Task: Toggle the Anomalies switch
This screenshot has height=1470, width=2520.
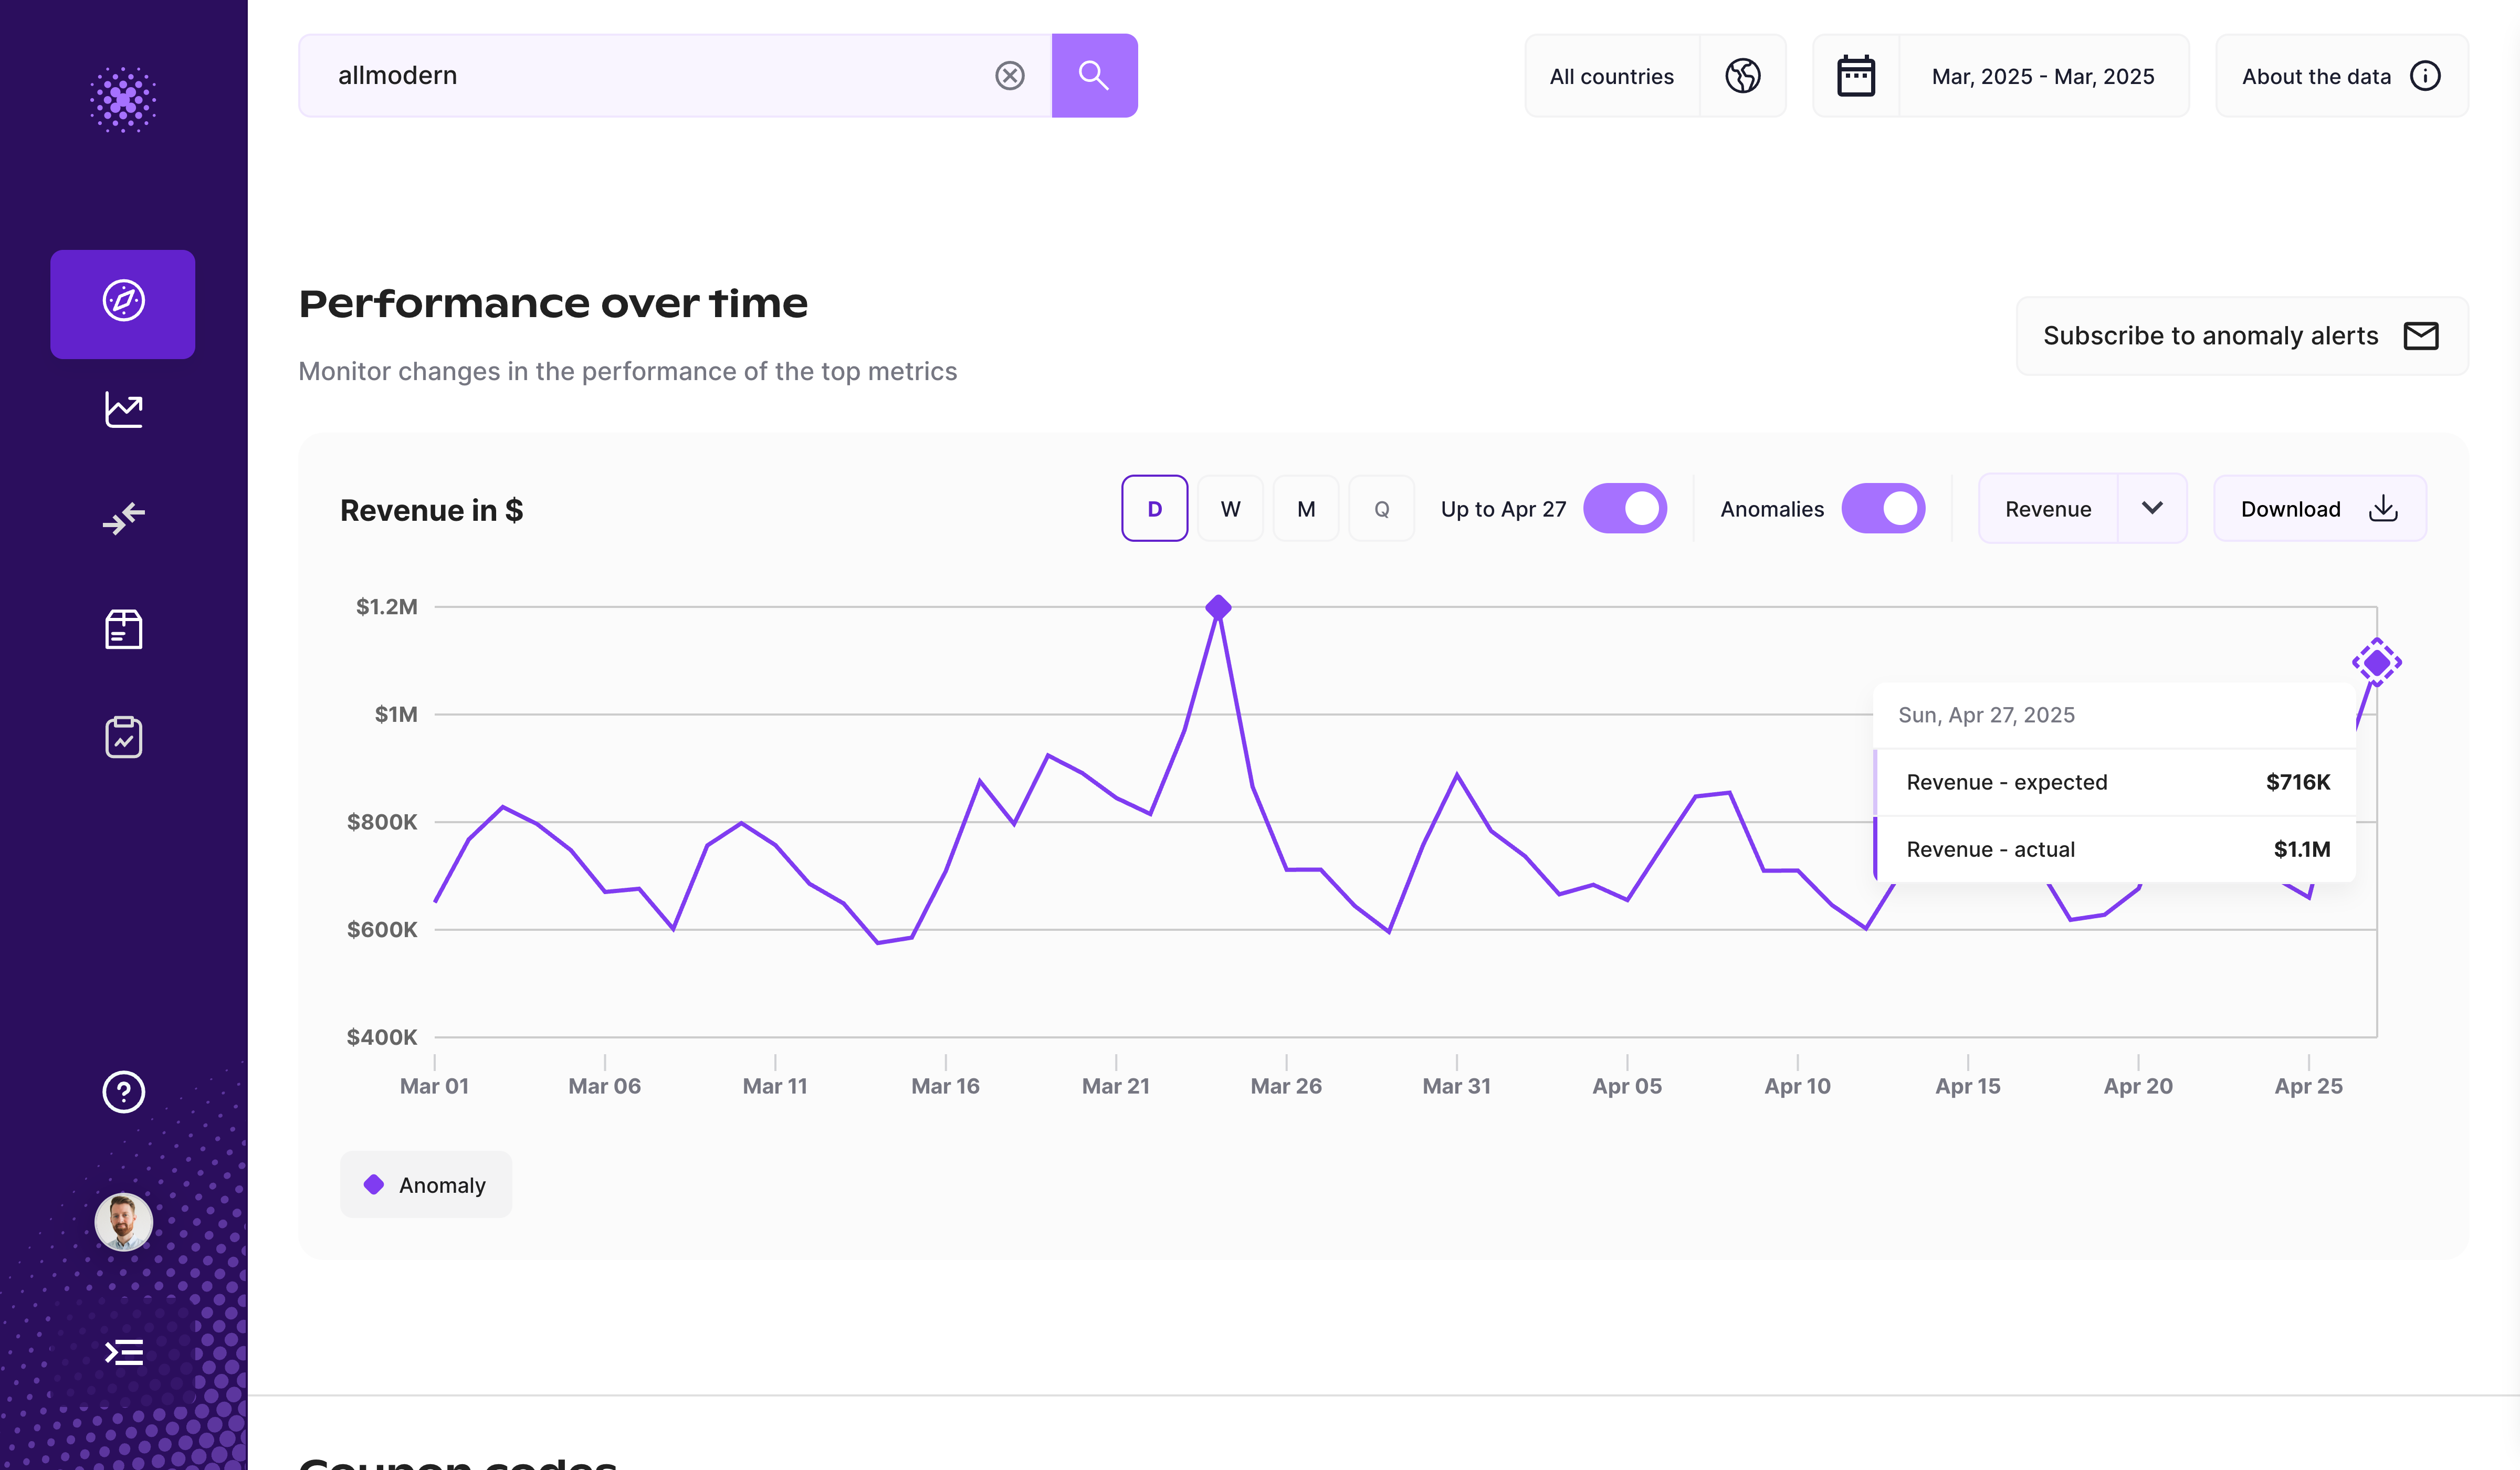Action: 1883,509
